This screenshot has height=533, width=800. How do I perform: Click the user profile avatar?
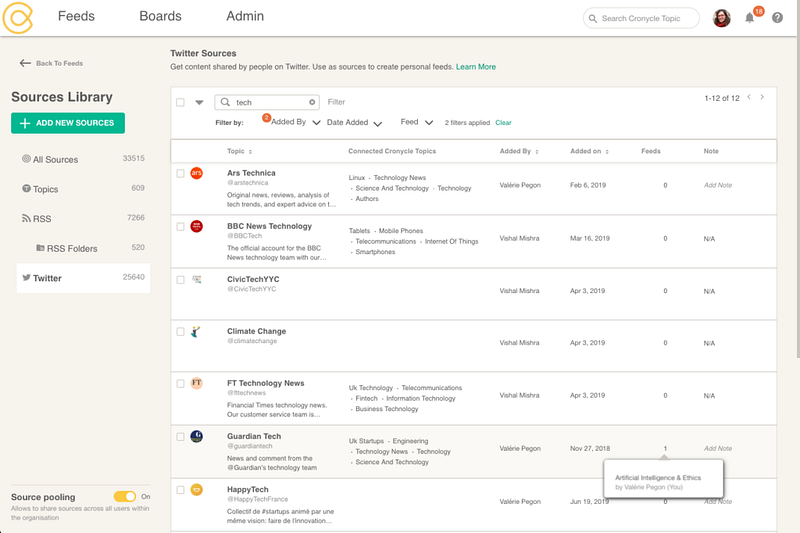(x=721, y=18)
